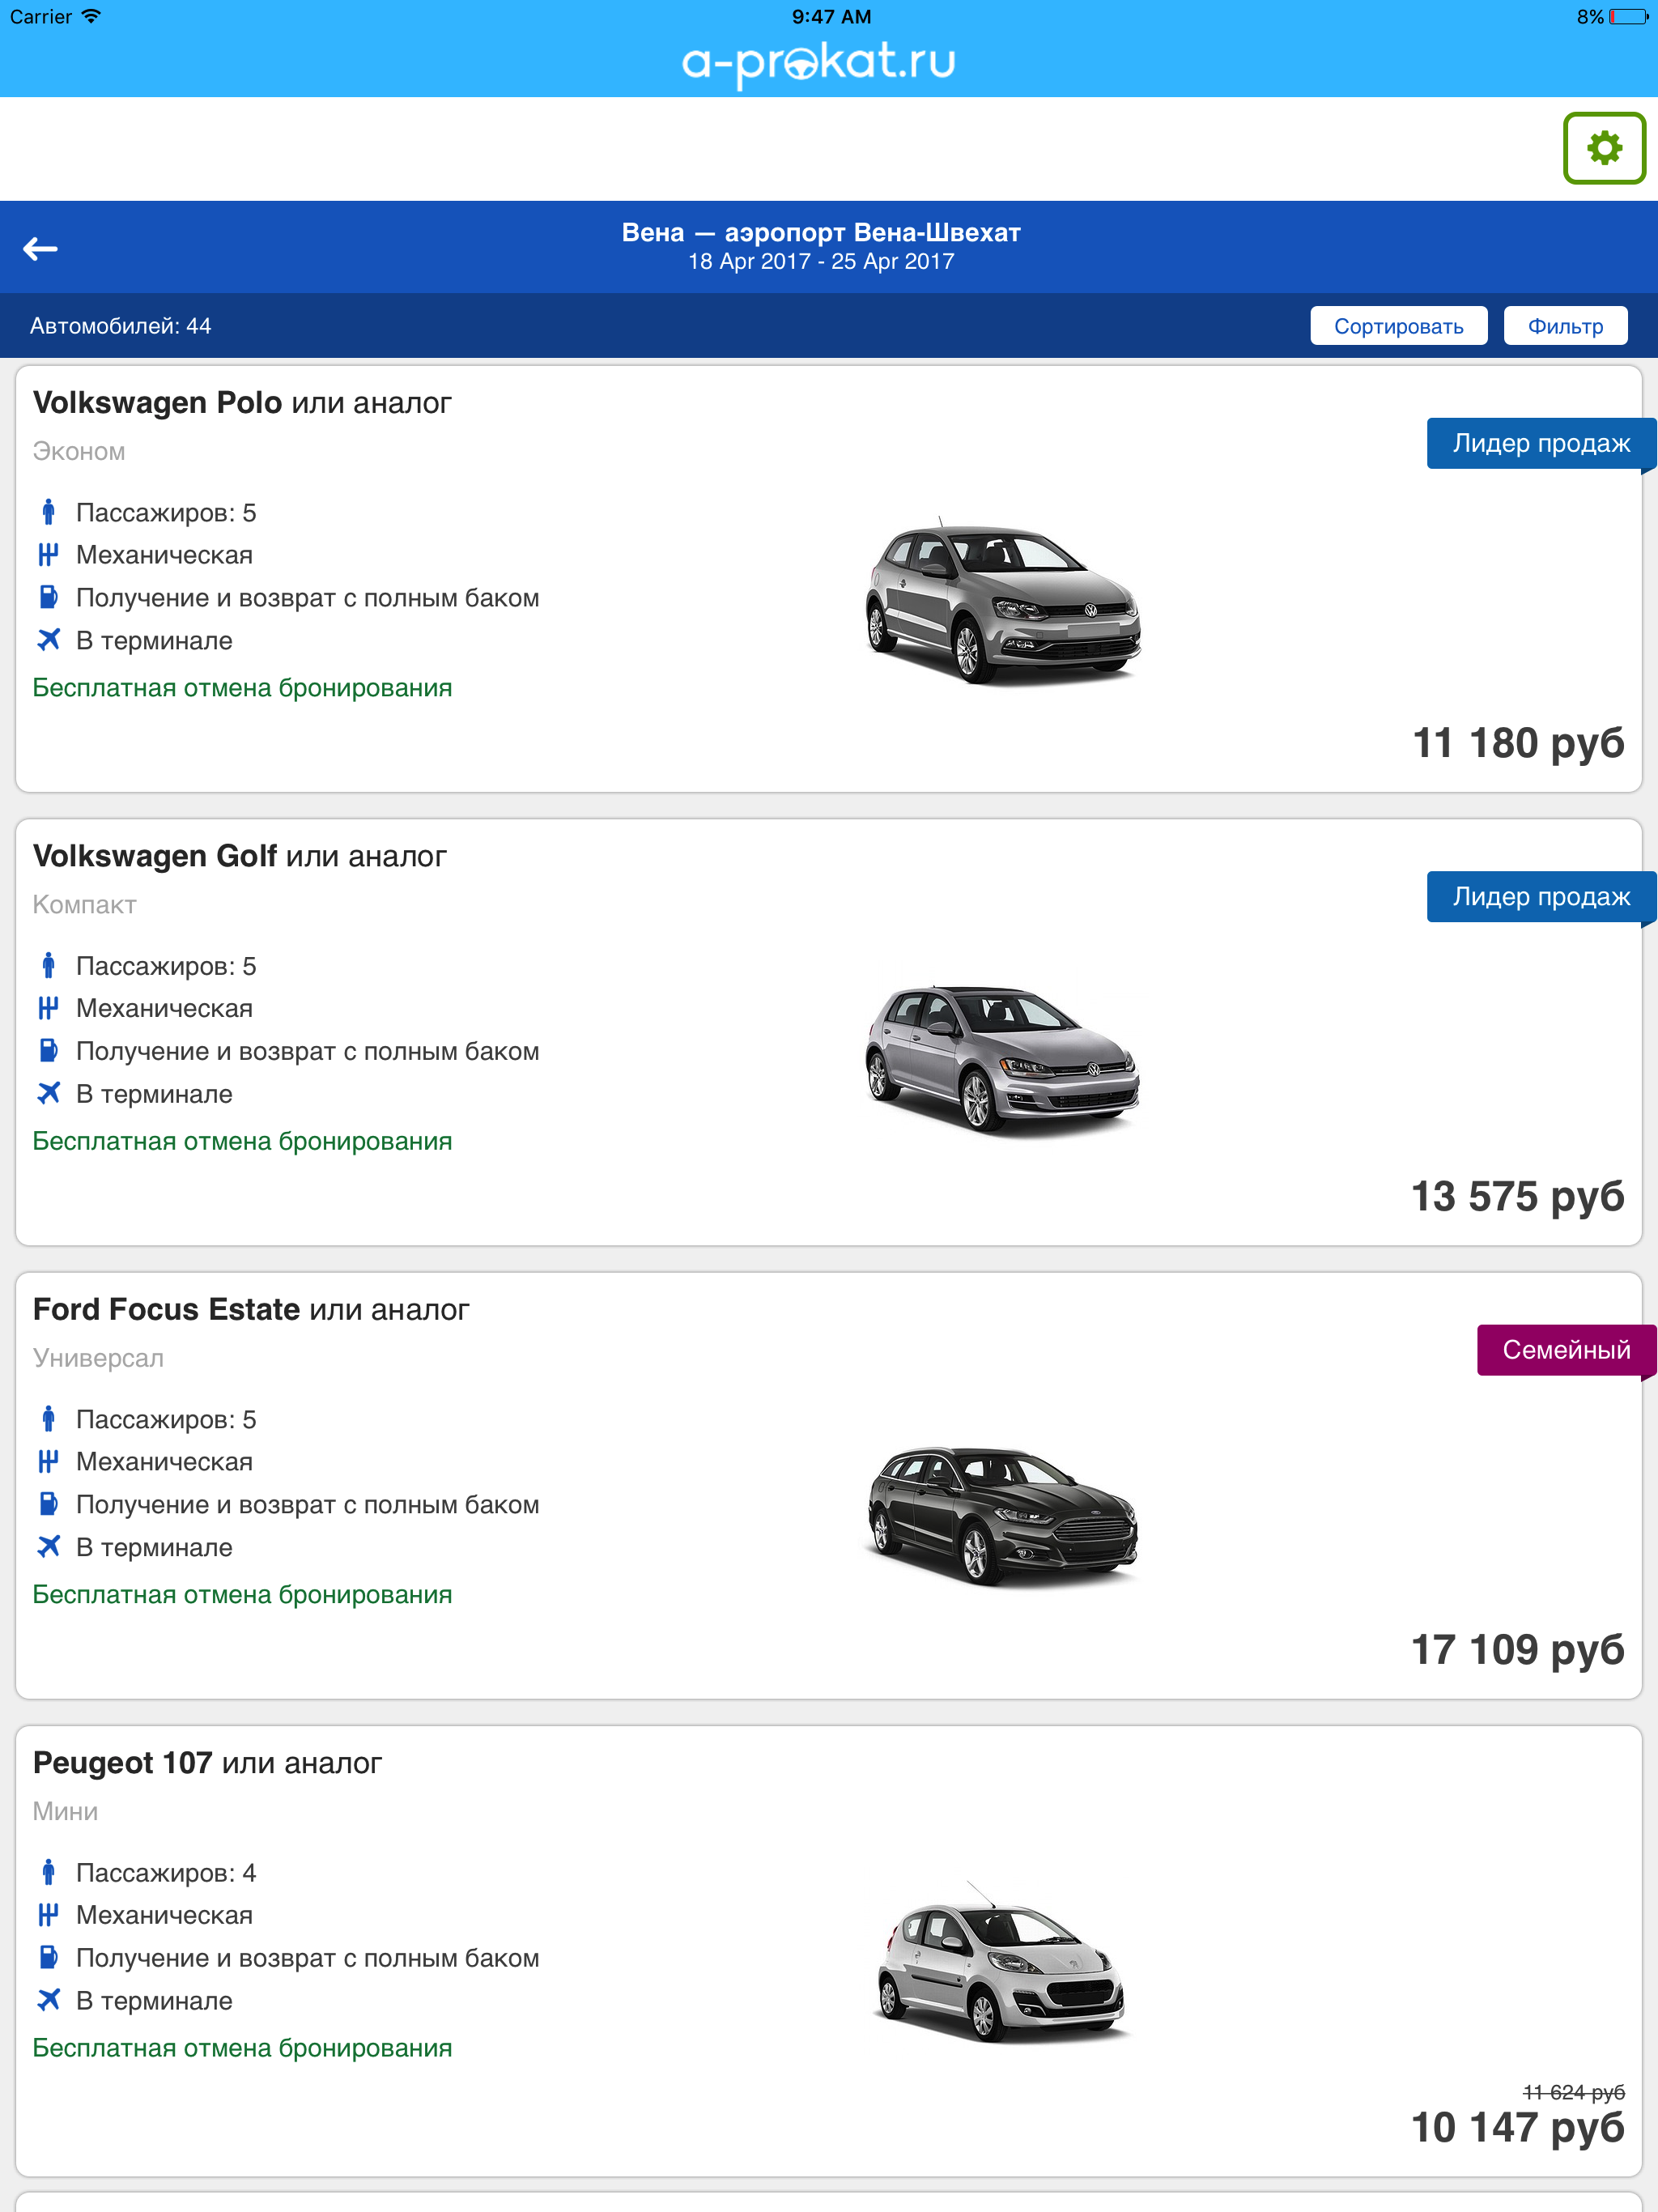Select the Ford Focus Estate car photo
1658x2212 pixels.
[x=1002, y=1513]
